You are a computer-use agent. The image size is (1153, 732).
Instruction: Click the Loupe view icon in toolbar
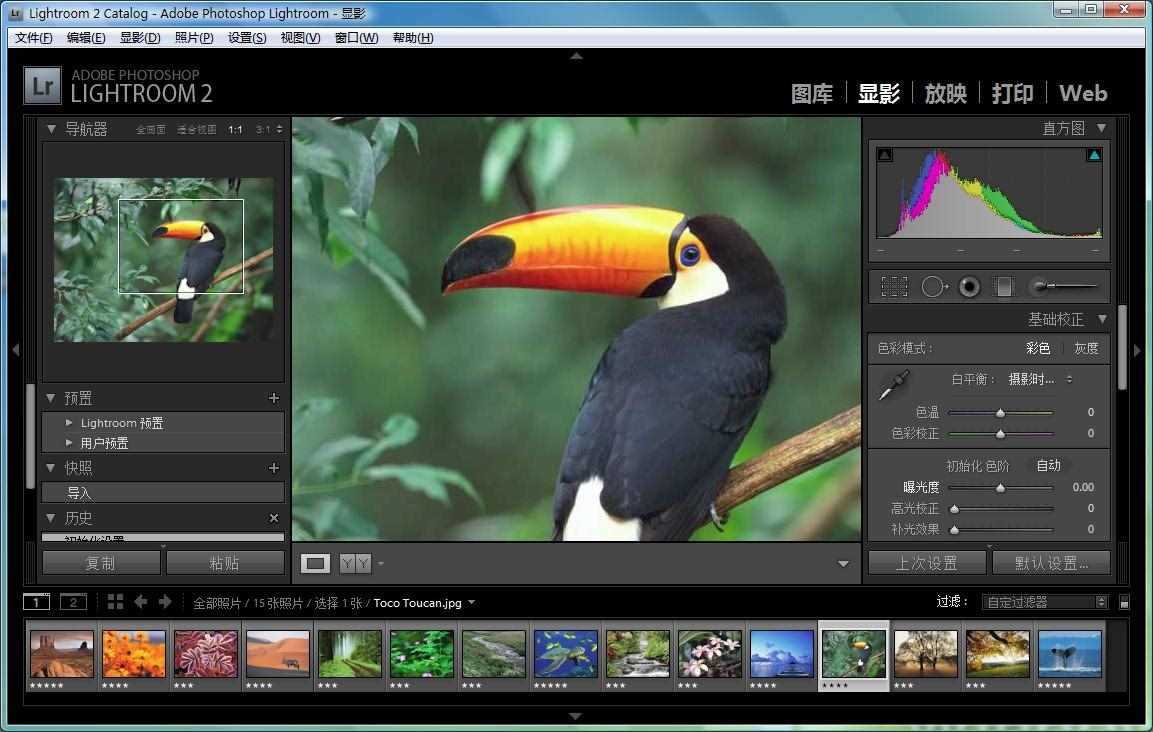(314, 563)
